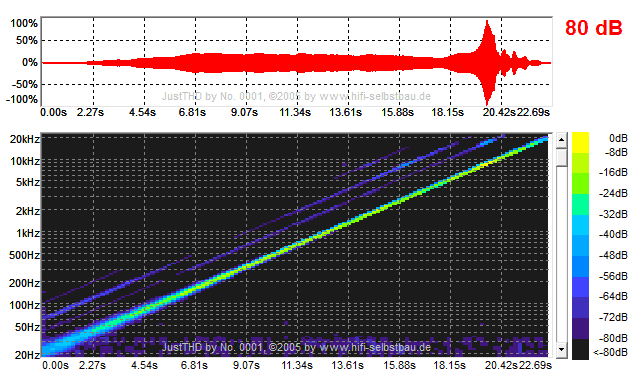Screen dimensions: 634x379
Task: Click the 50% amplitude axis label
Action: (x=27, y=40)
